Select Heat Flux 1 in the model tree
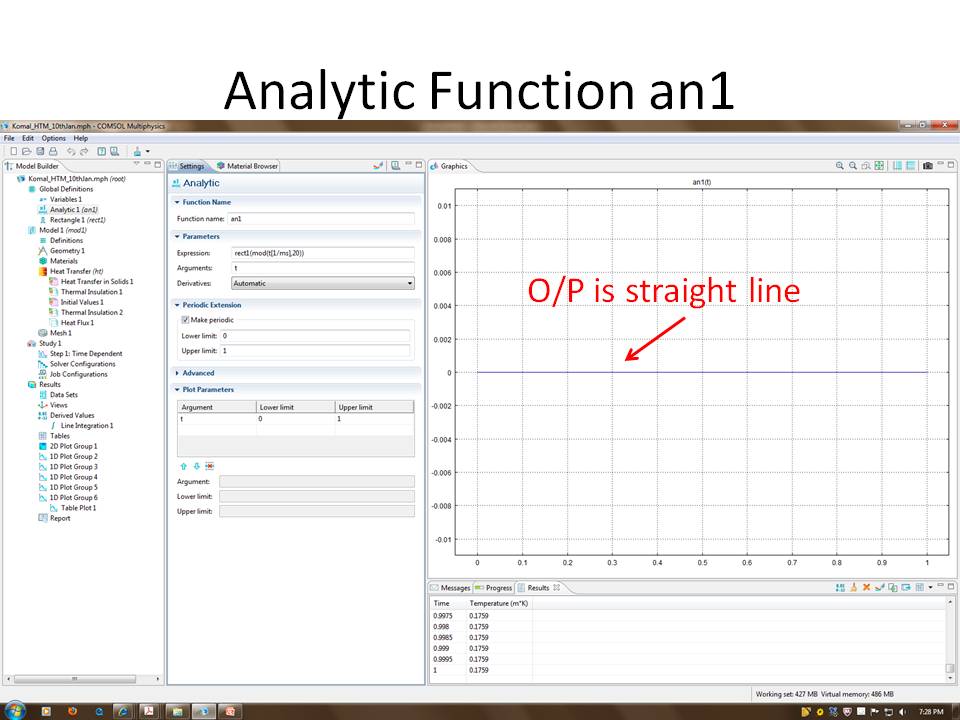This screenshot has width=960, height=720. pyautogui.click(x=76, y=323)
